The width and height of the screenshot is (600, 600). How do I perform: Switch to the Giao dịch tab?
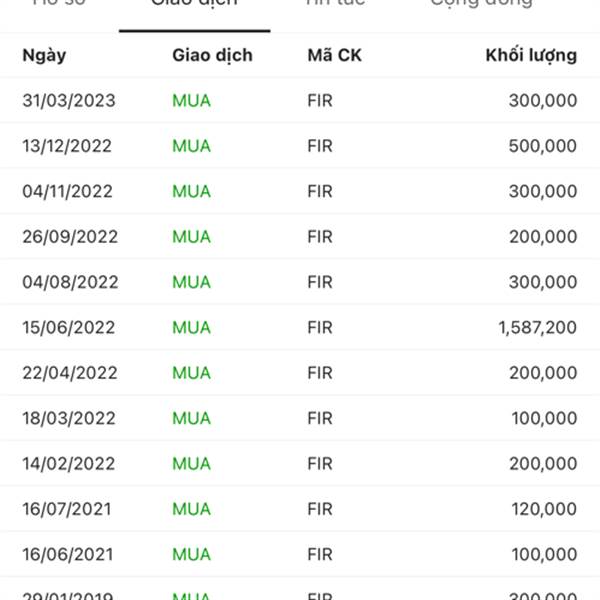click(194, 3)
